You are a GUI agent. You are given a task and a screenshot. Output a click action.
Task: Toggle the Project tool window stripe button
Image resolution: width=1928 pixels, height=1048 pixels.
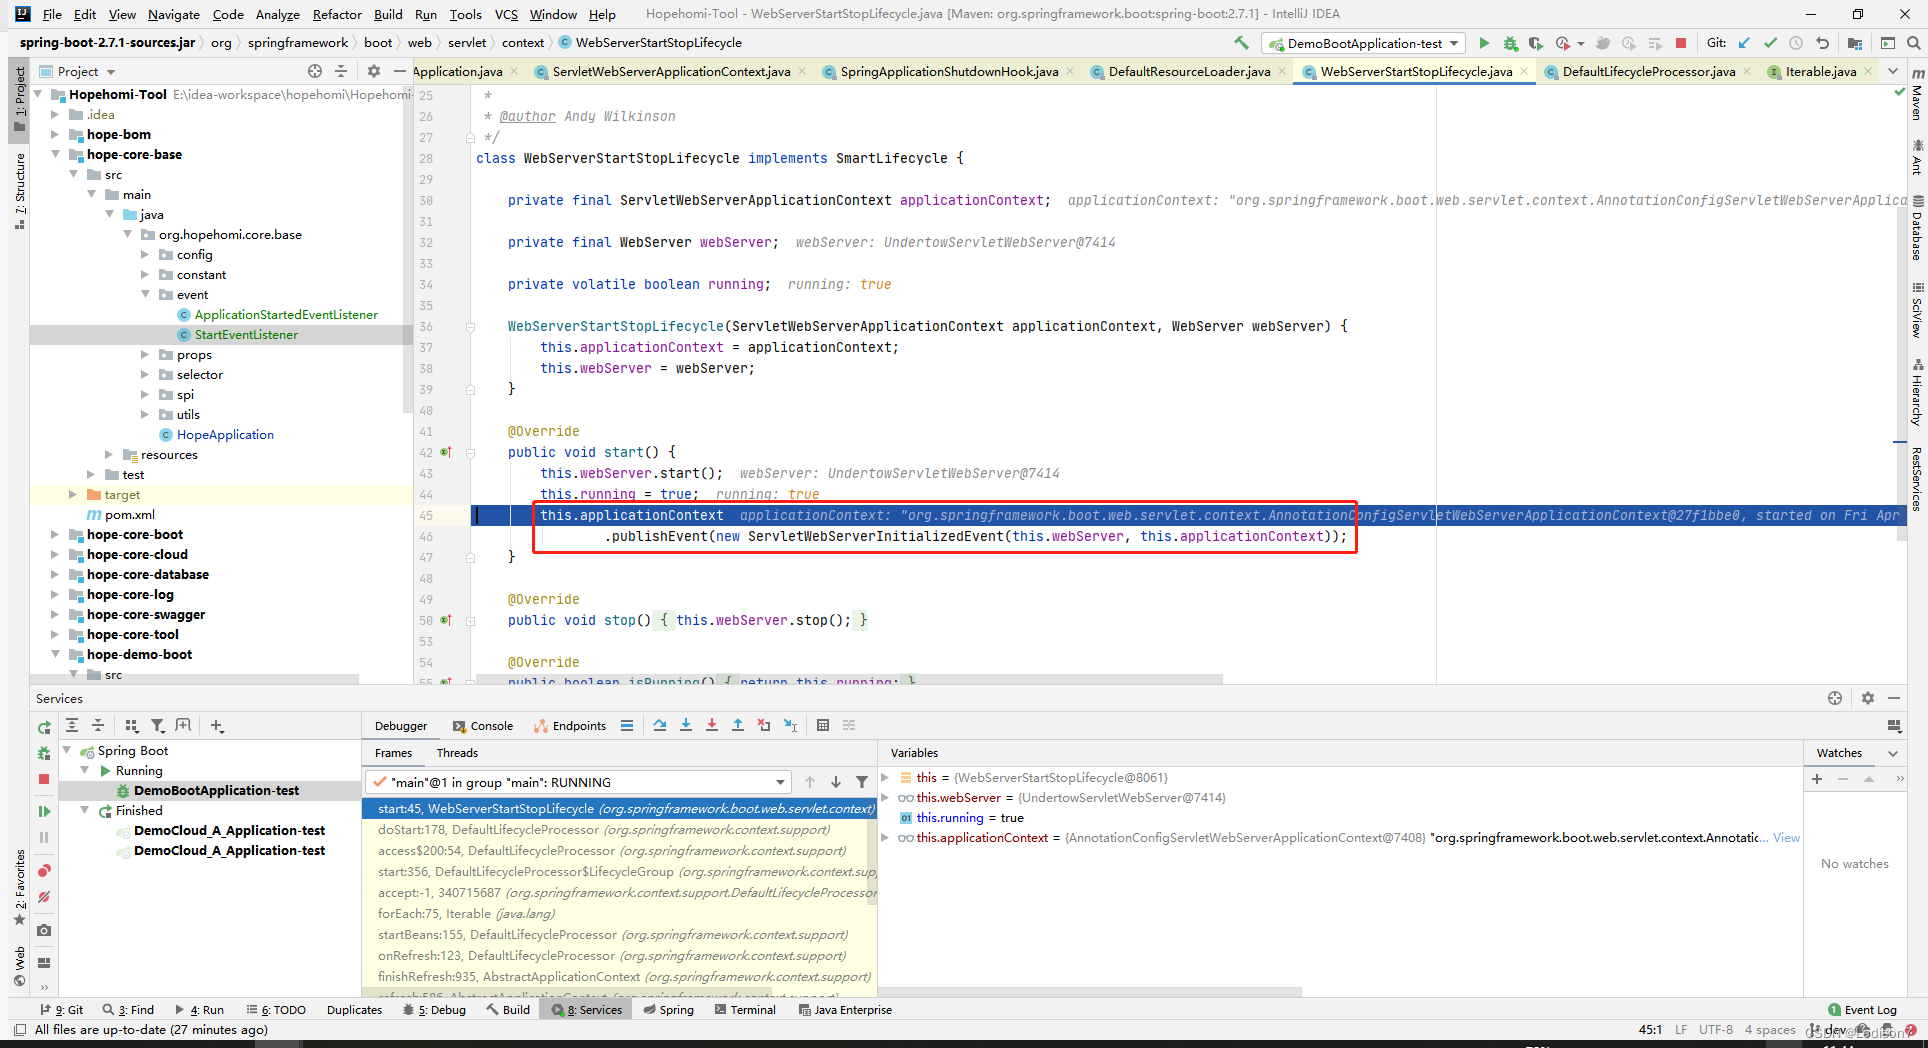tap(19, 100)
